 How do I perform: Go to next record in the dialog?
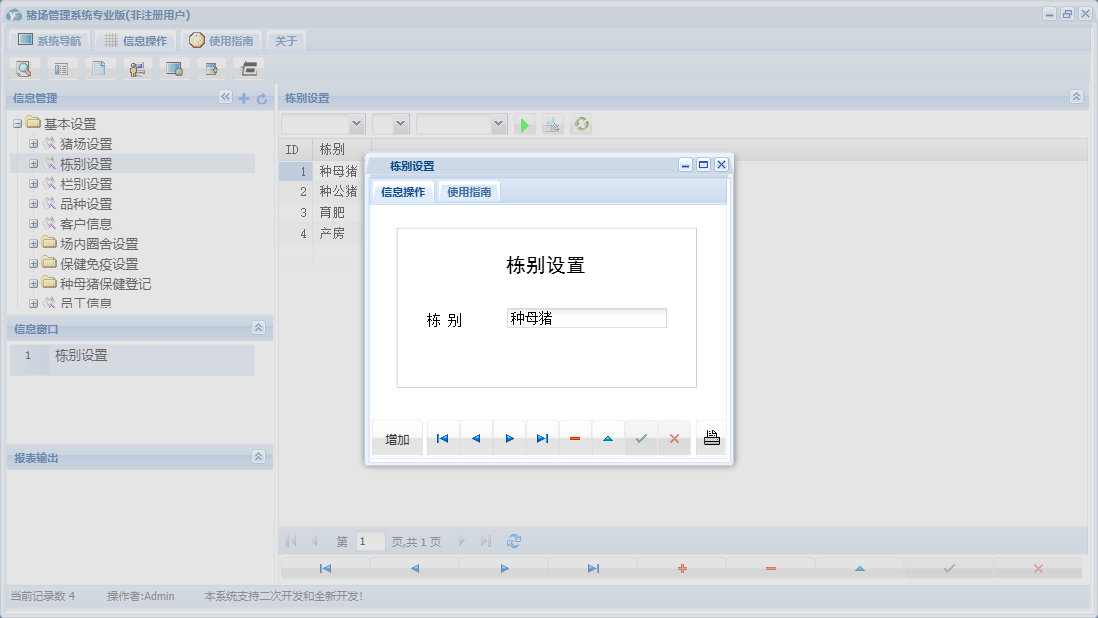(509, 438)
